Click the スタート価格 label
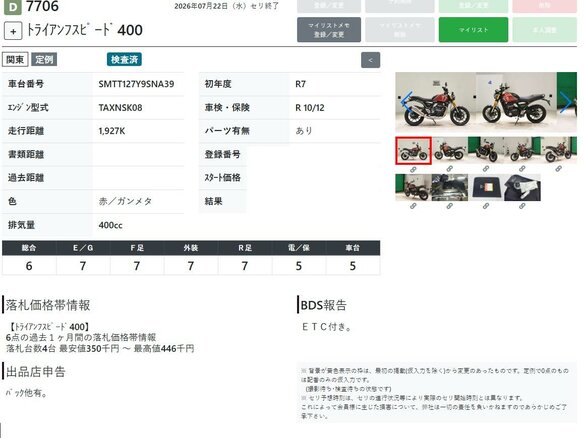The image size is (584, 438). pos(222,178)
